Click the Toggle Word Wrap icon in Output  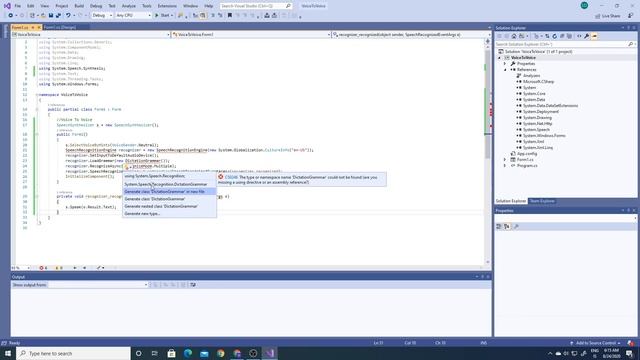tap(193, 285)
